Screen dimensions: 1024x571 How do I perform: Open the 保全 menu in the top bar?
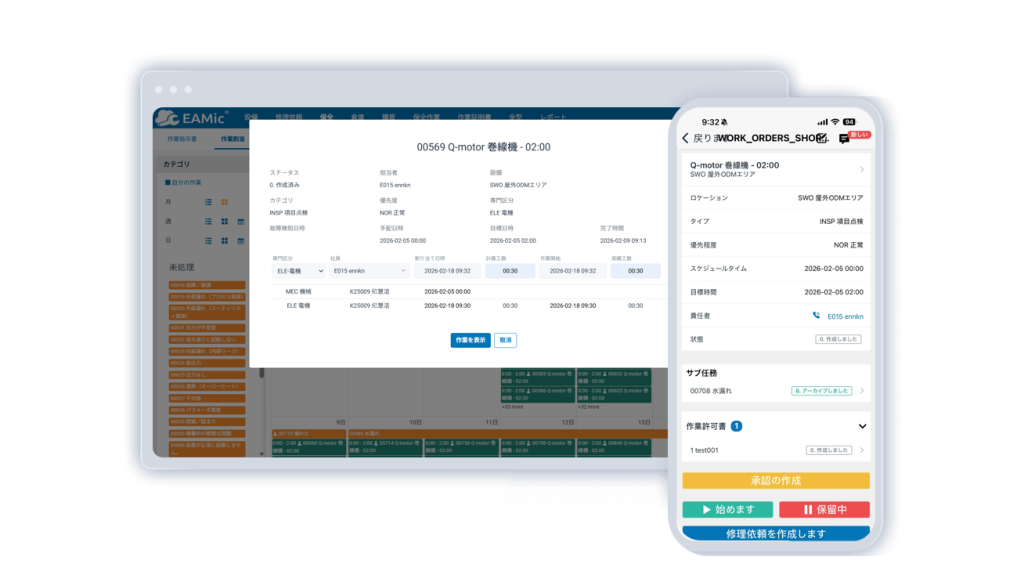(327, 117)
